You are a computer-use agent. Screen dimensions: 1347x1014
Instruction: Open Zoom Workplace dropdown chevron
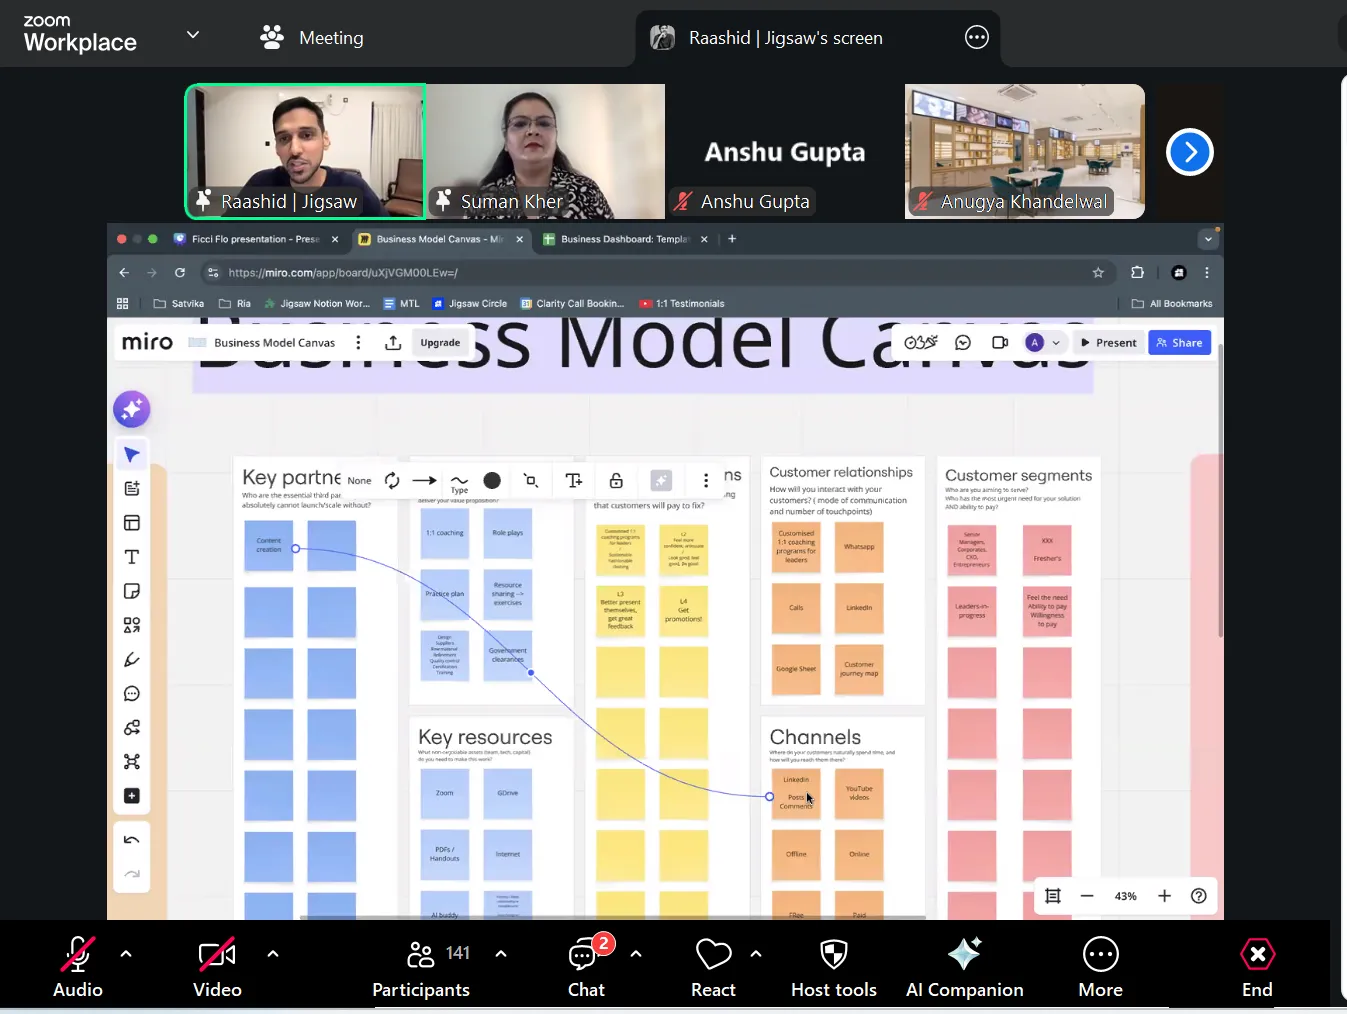click(193, 35)
